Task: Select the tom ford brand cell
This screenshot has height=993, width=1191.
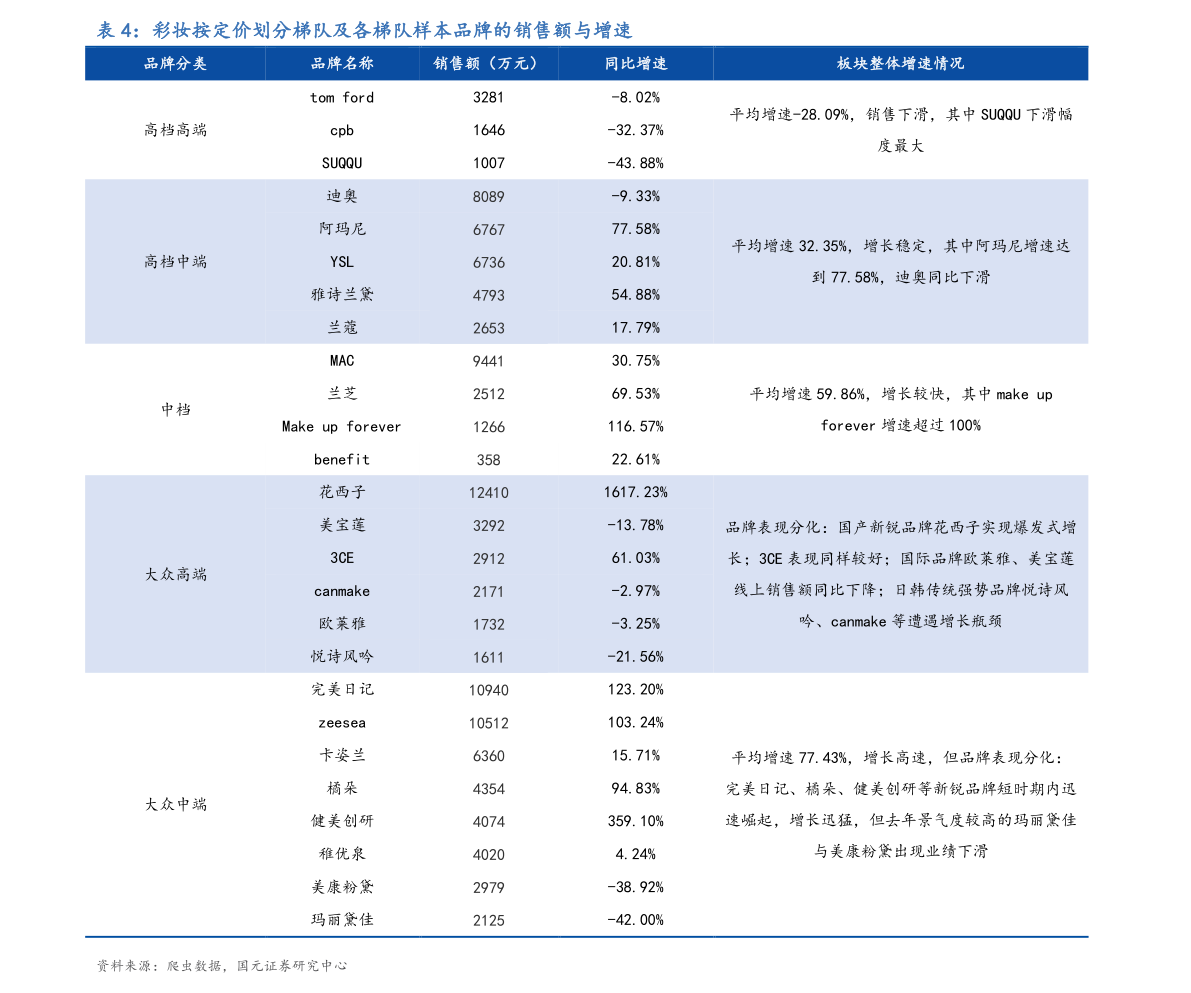Action: click(x=342, y=97)
